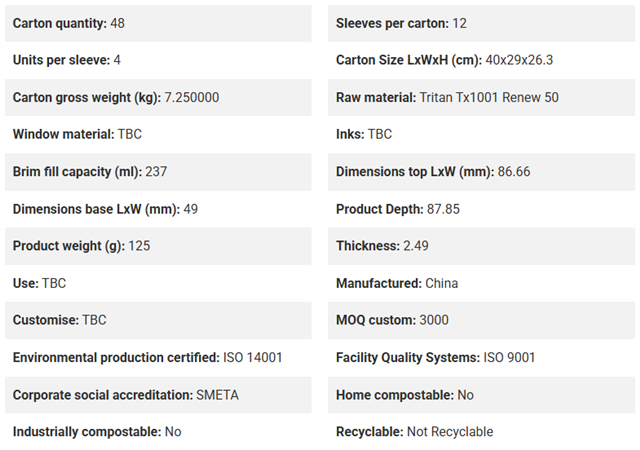Click the Product Depth value

(x=443, y=209)
